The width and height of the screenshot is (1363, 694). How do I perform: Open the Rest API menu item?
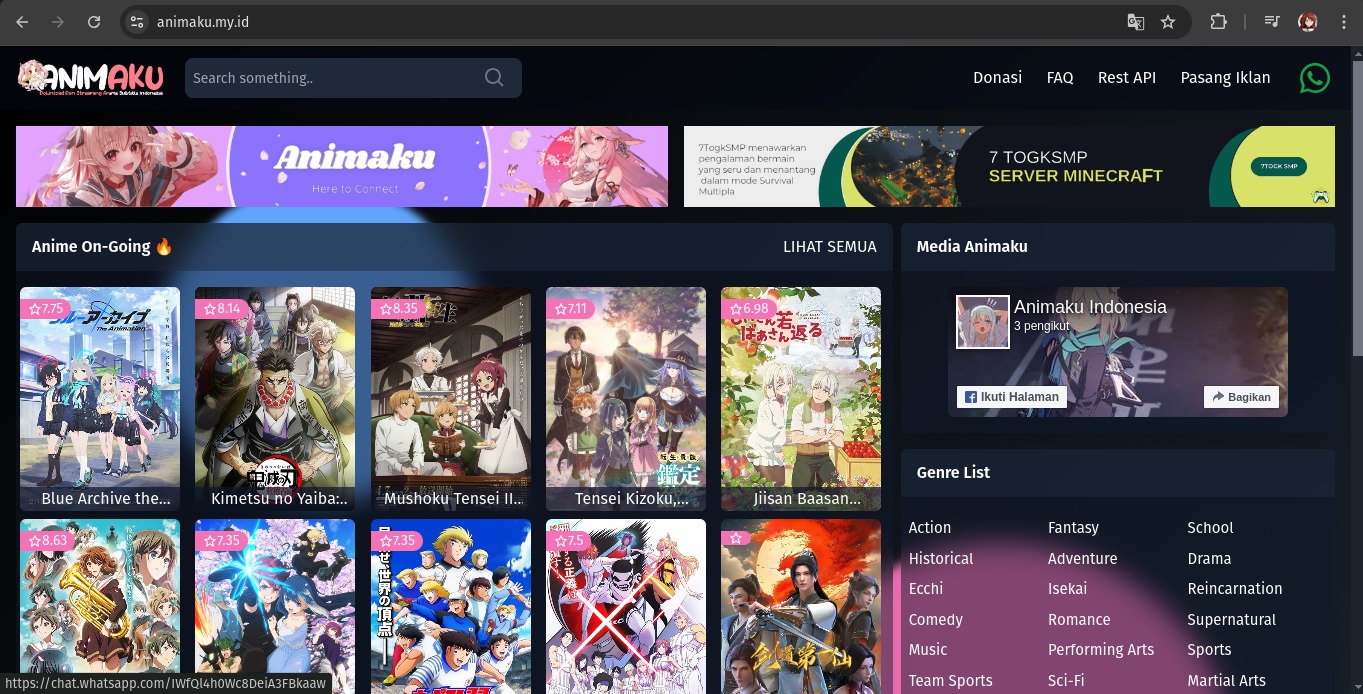point(1127,78)
